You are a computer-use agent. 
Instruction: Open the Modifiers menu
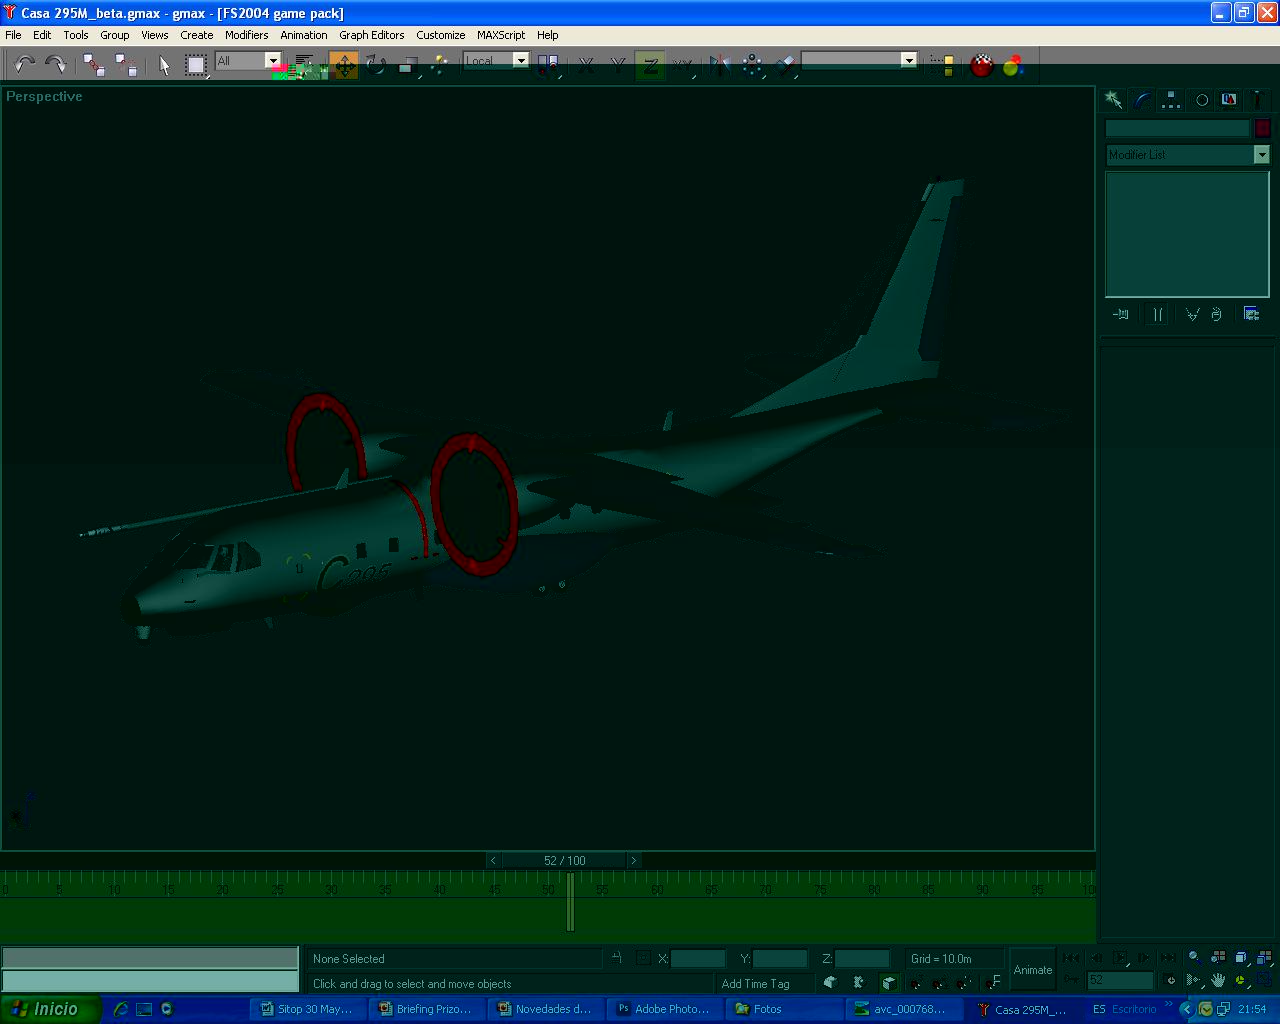click(x=246, y=35)
